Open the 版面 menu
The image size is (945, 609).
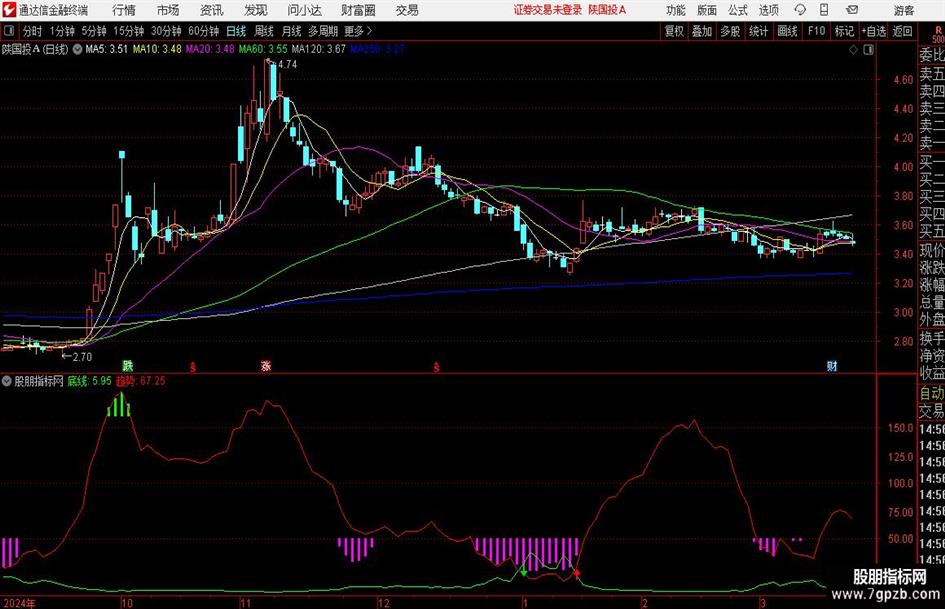(x=706, y=10)
